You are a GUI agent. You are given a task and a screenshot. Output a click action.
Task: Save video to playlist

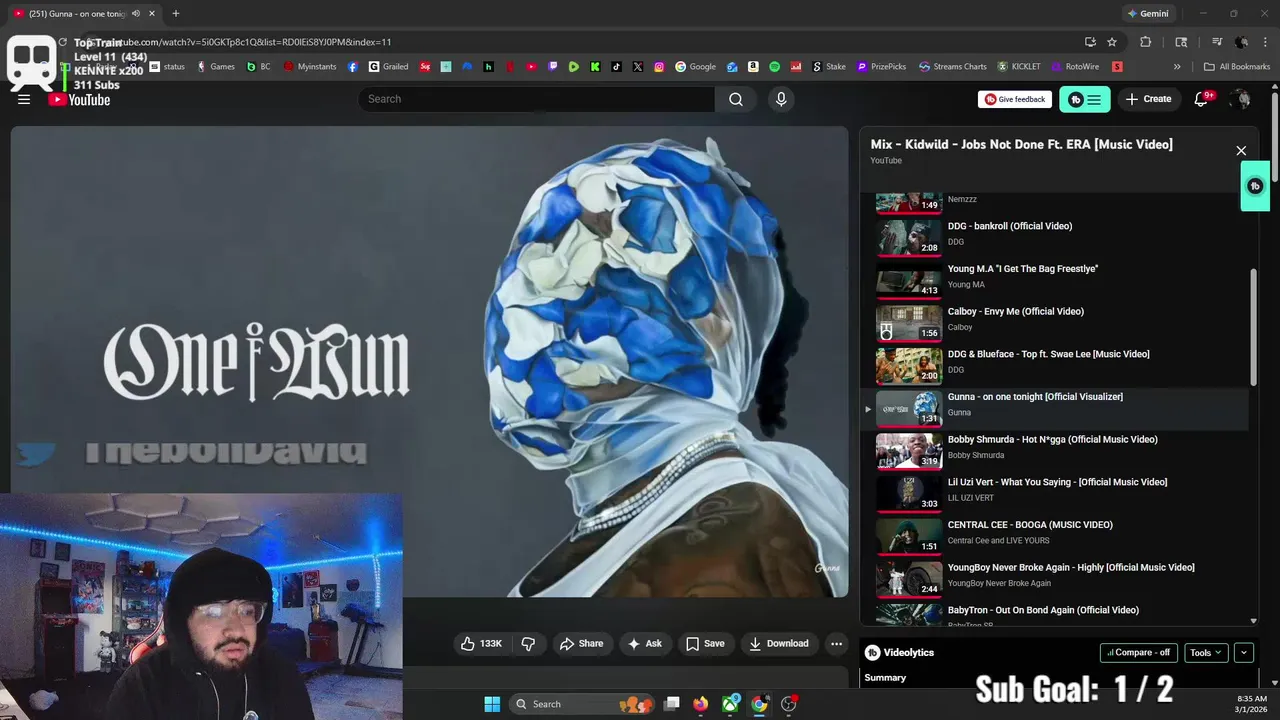[705, 643]
